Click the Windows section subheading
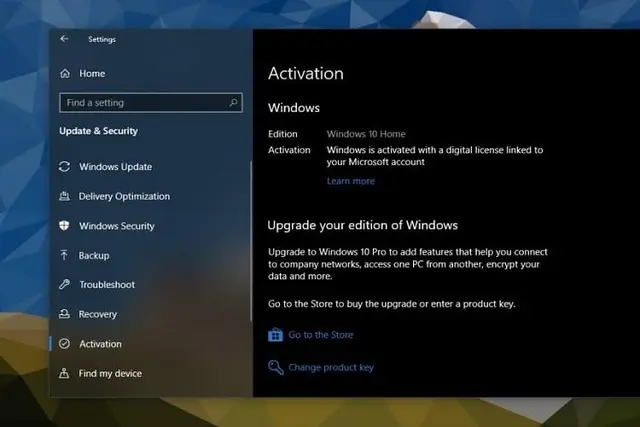640x427 pixels. pyautogui.click(x=294, y=108)
